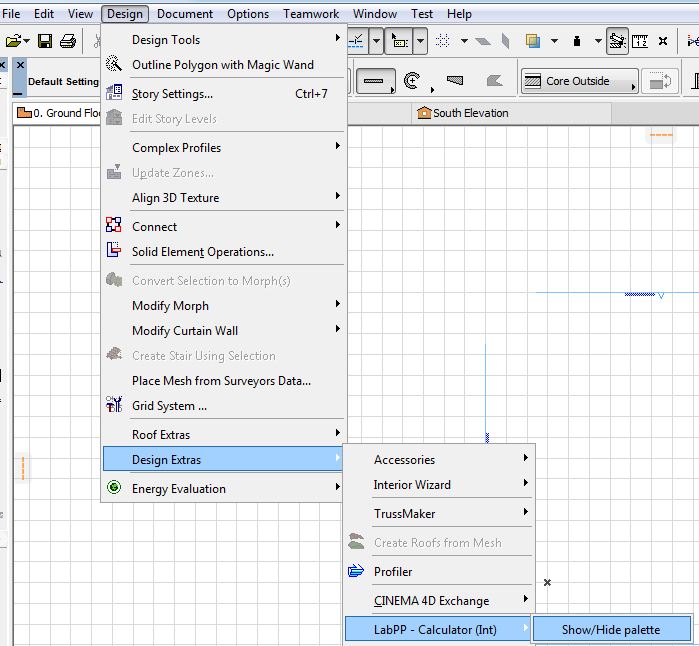This screenshot has width=699, height=646.
Task: Open the Edit menu
Action: click(x=44, y=14)
